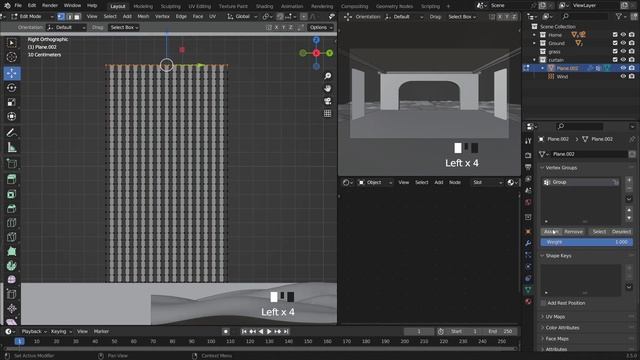Switch to the Shading workspace tab
640x360 pixels.
click(x=264, y=6)
